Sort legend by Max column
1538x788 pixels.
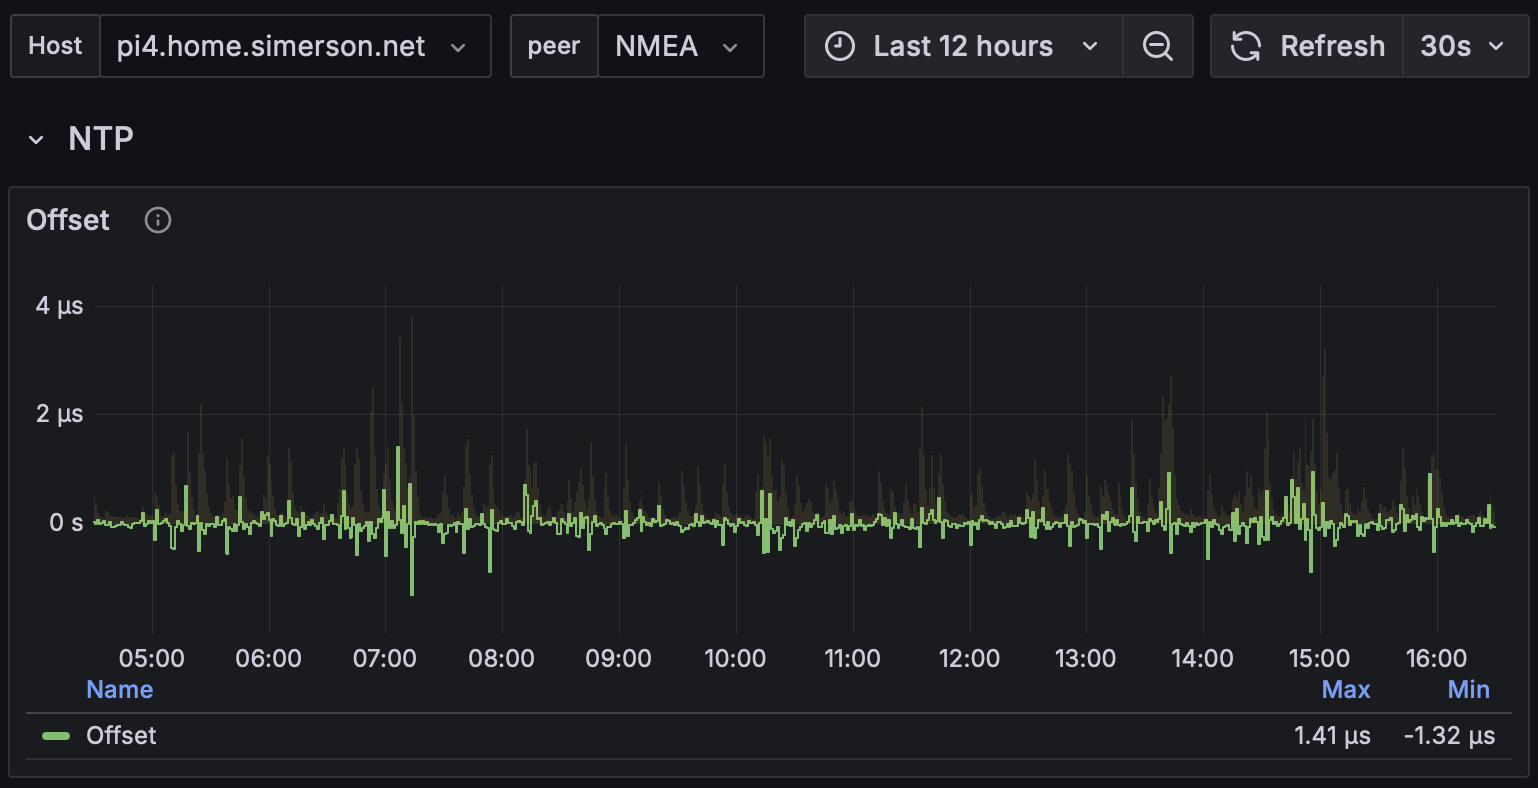point(1346,690)
